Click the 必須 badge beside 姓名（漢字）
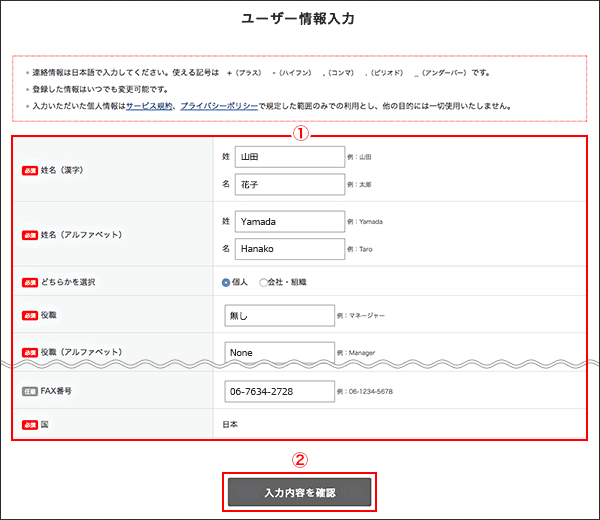 coord(28,170)
